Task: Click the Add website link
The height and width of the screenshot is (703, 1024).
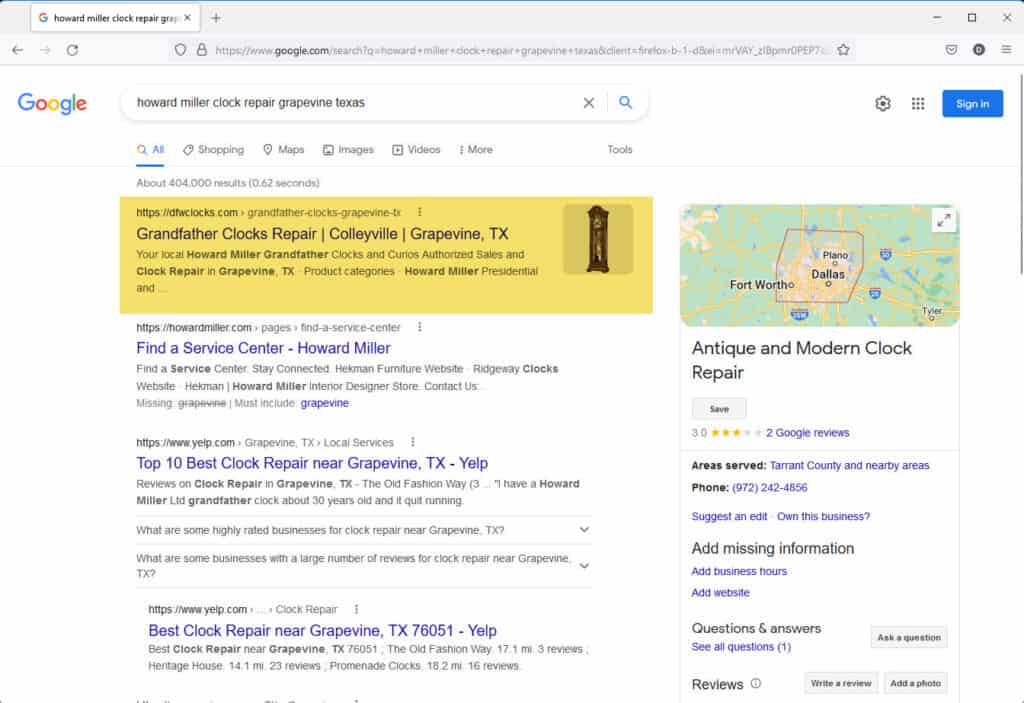Action: [x=720, y=593]
